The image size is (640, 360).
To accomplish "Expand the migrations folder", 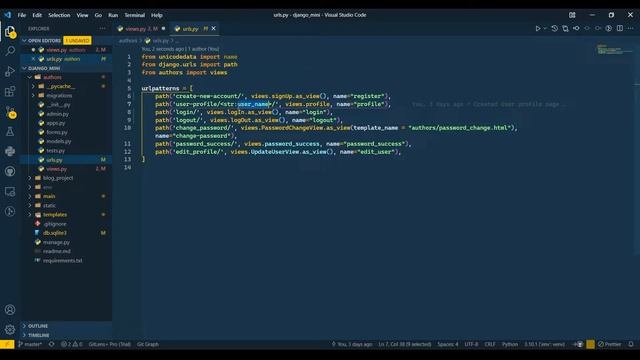I will point(66,96).
